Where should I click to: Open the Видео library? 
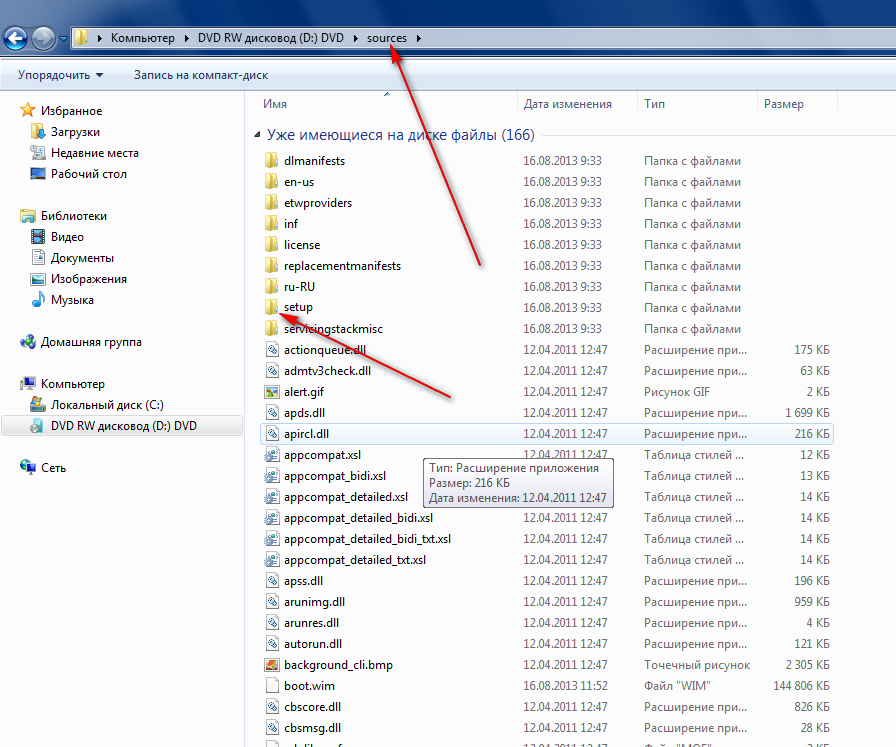point(67,237)
